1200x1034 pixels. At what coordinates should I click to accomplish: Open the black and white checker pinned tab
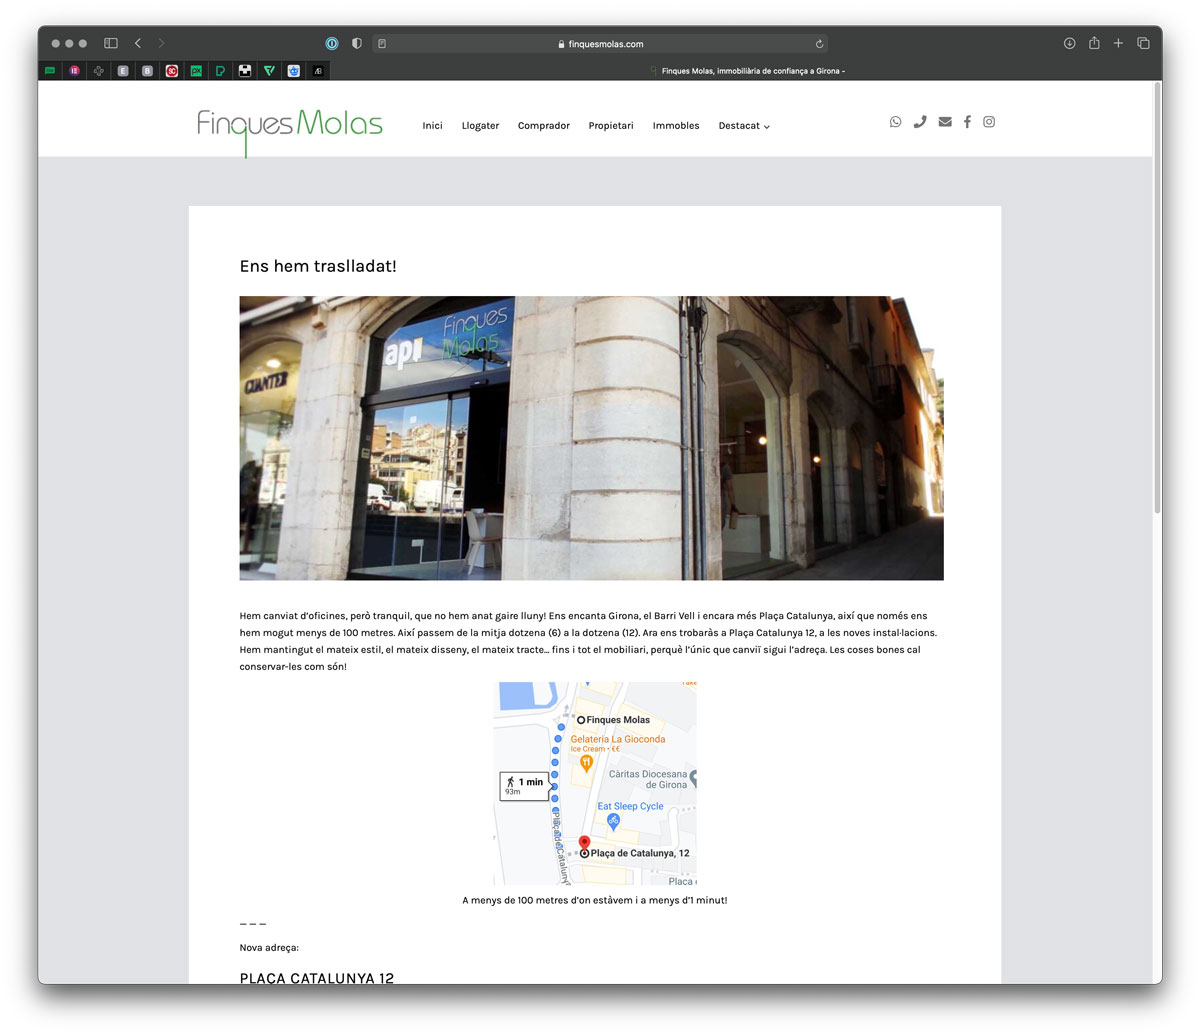click(245, 71)
